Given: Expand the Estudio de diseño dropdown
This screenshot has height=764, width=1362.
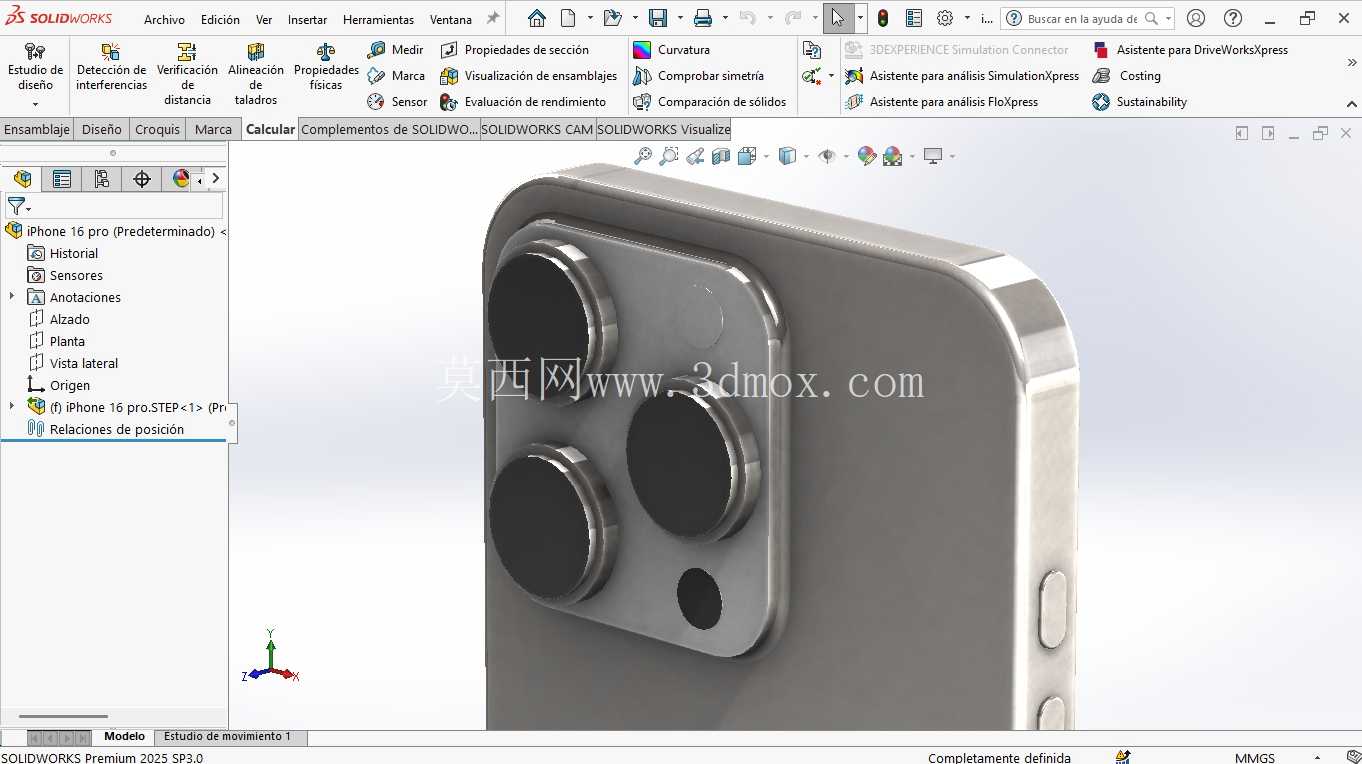Looking at the screenshot, I should 35,104.
